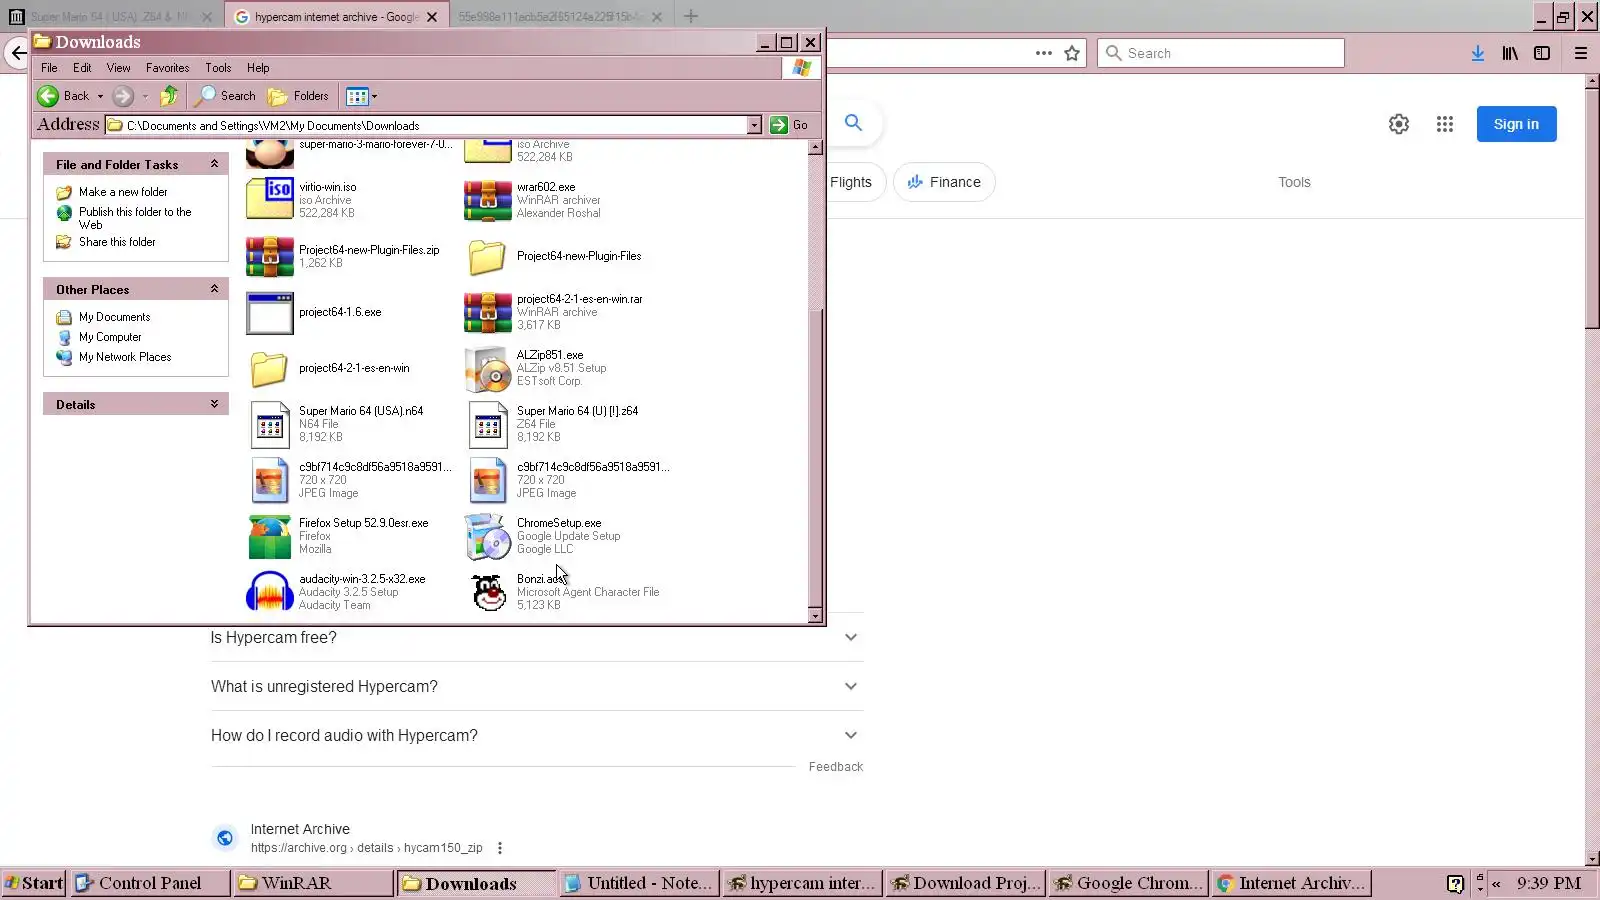Screen dimensions: 1600x900
Task: Collapse the Other Places panel
Action: point(214,289)
